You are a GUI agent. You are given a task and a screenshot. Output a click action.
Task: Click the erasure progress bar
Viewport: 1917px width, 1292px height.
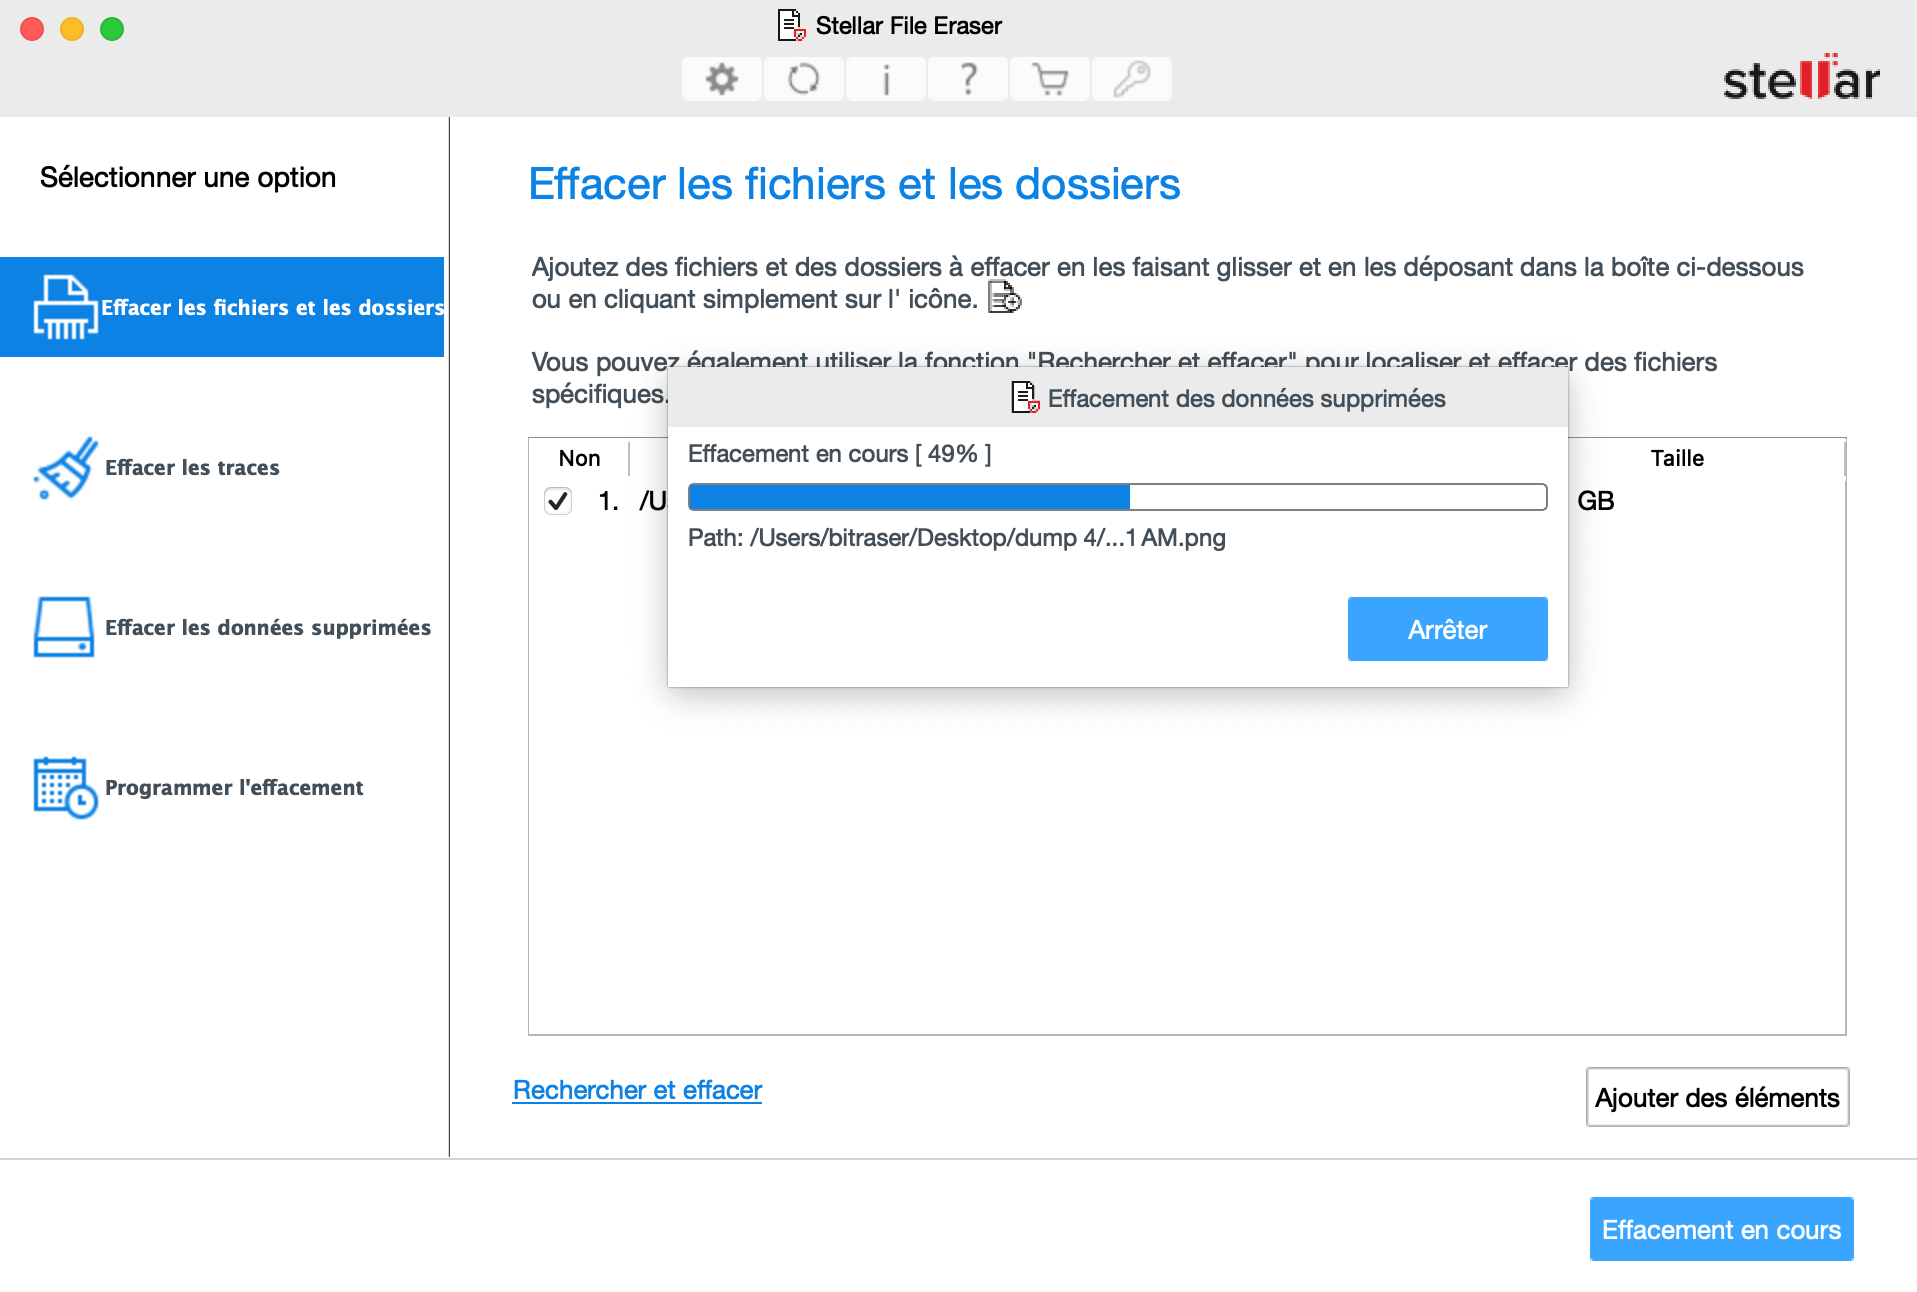click(x=1117, y=497)
